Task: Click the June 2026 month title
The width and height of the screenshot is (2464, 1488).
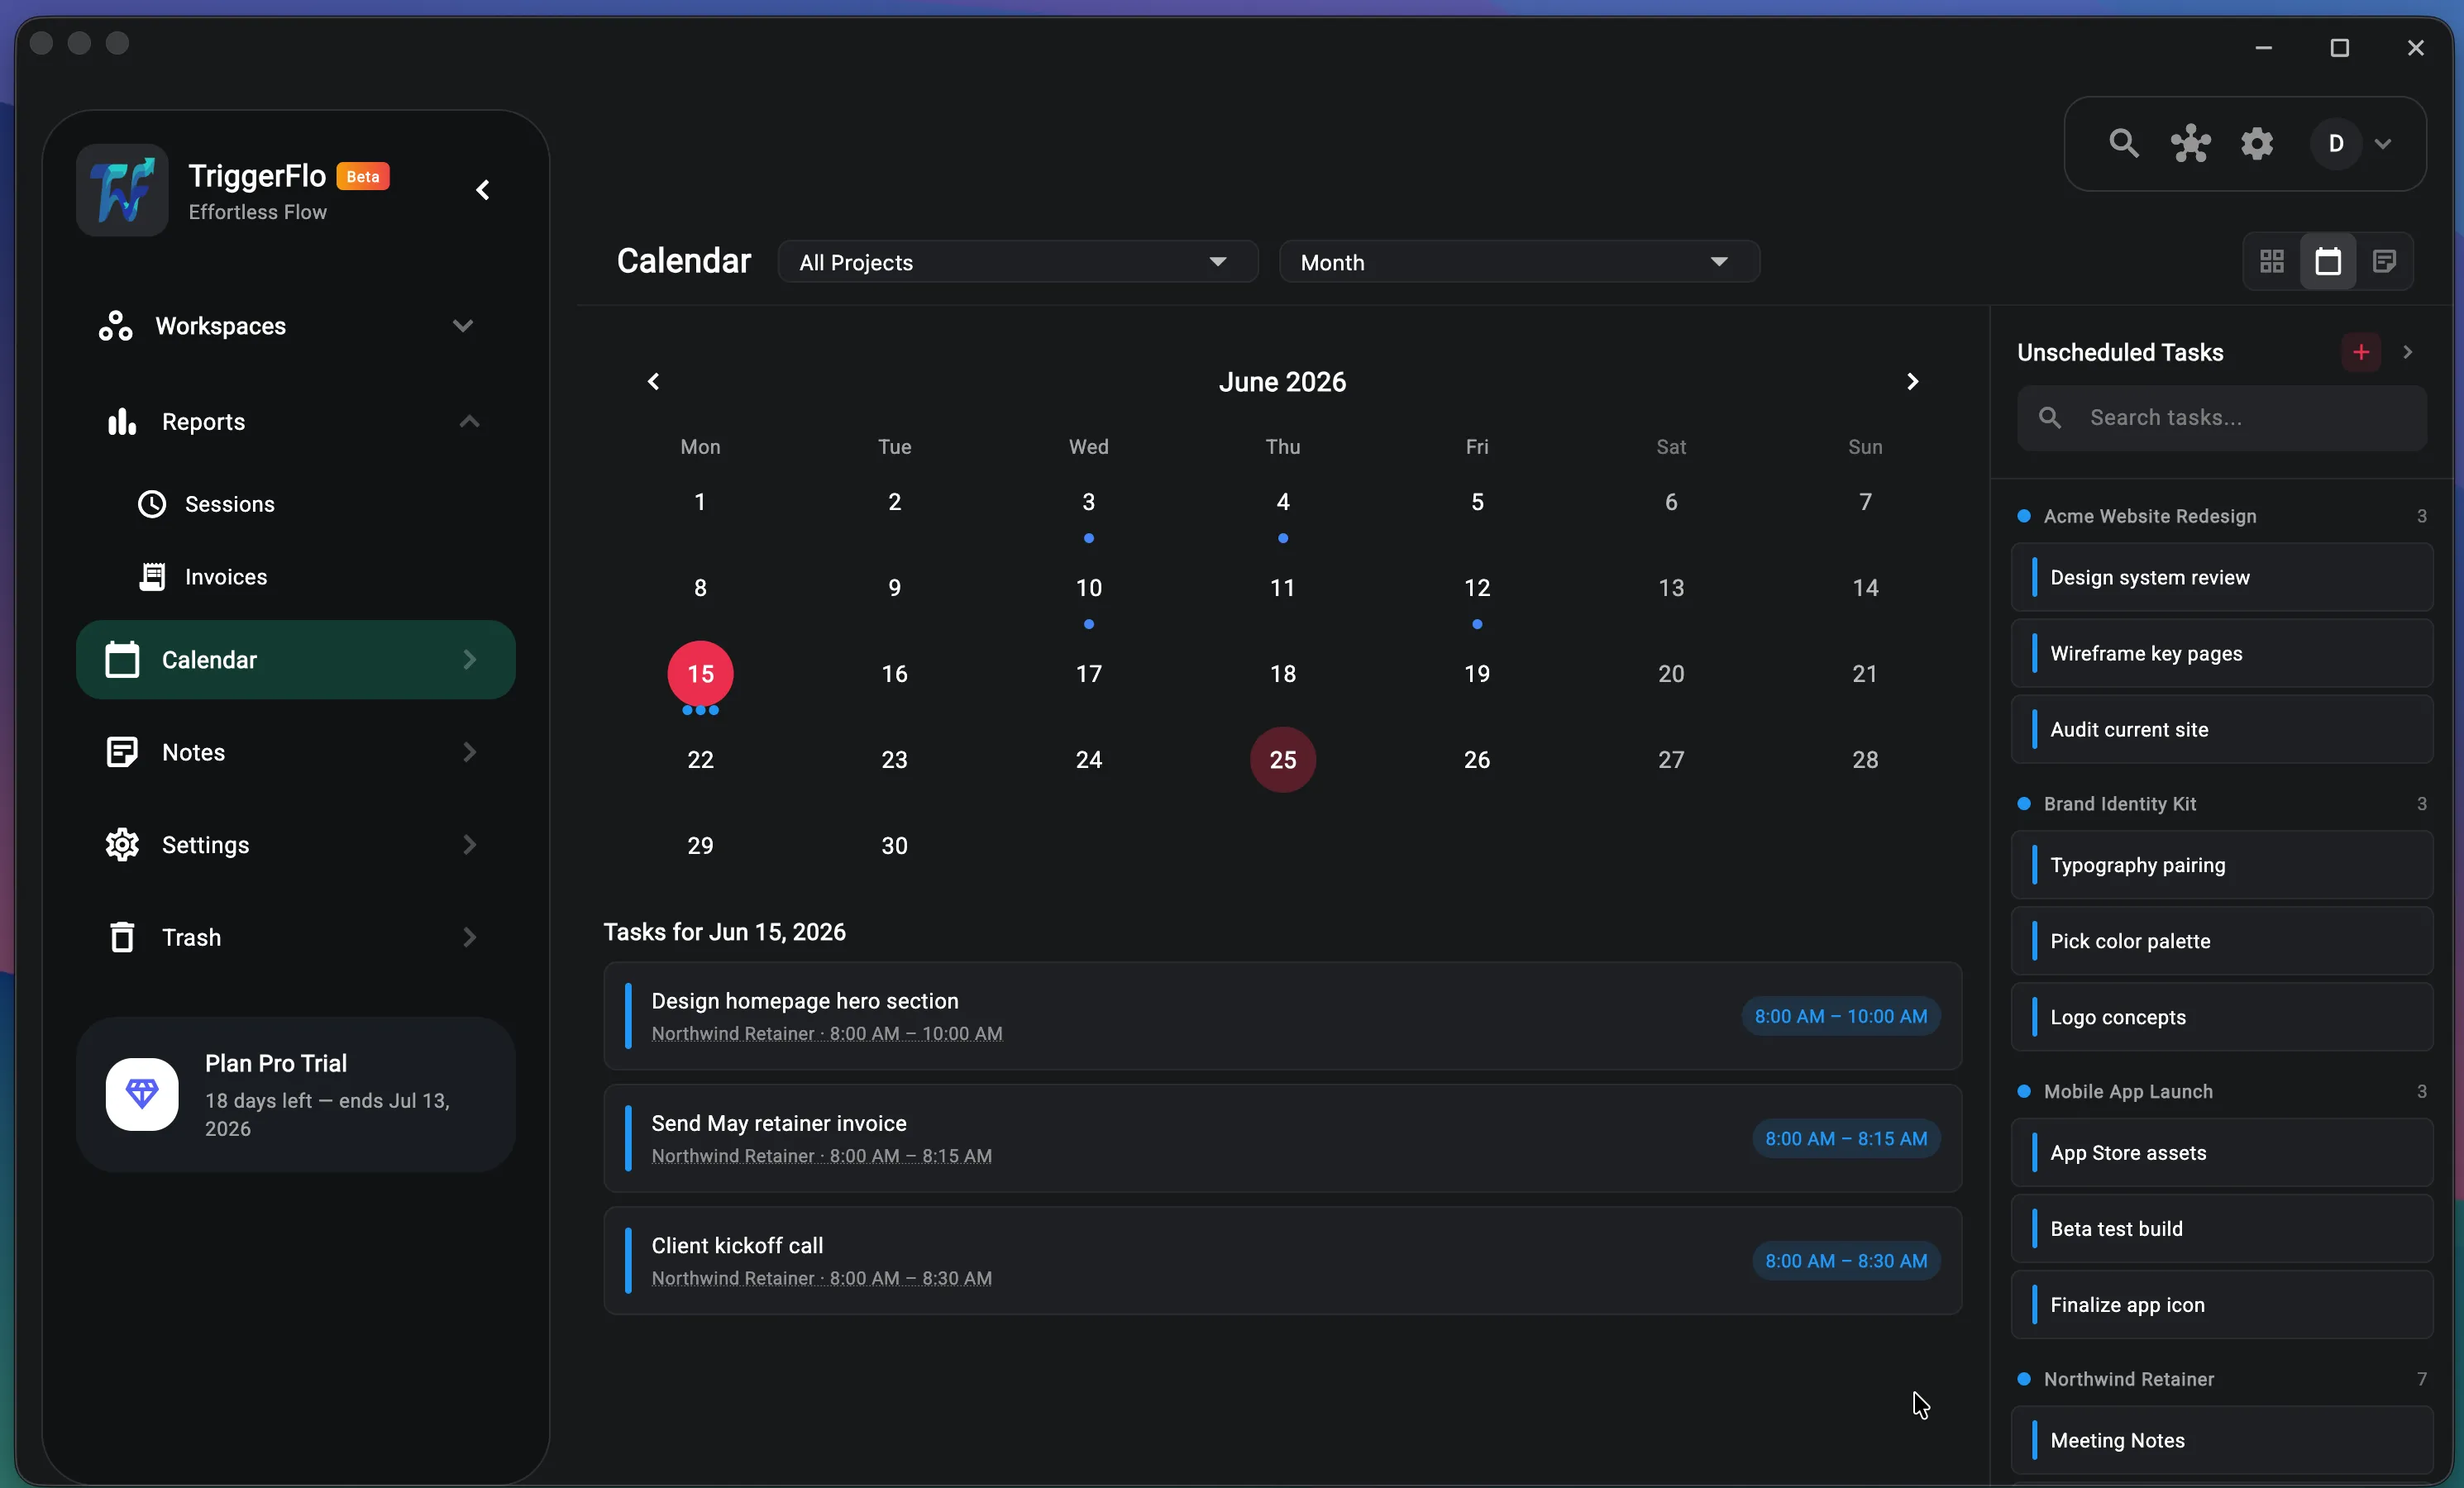Action: click(x=1282, y=382)
